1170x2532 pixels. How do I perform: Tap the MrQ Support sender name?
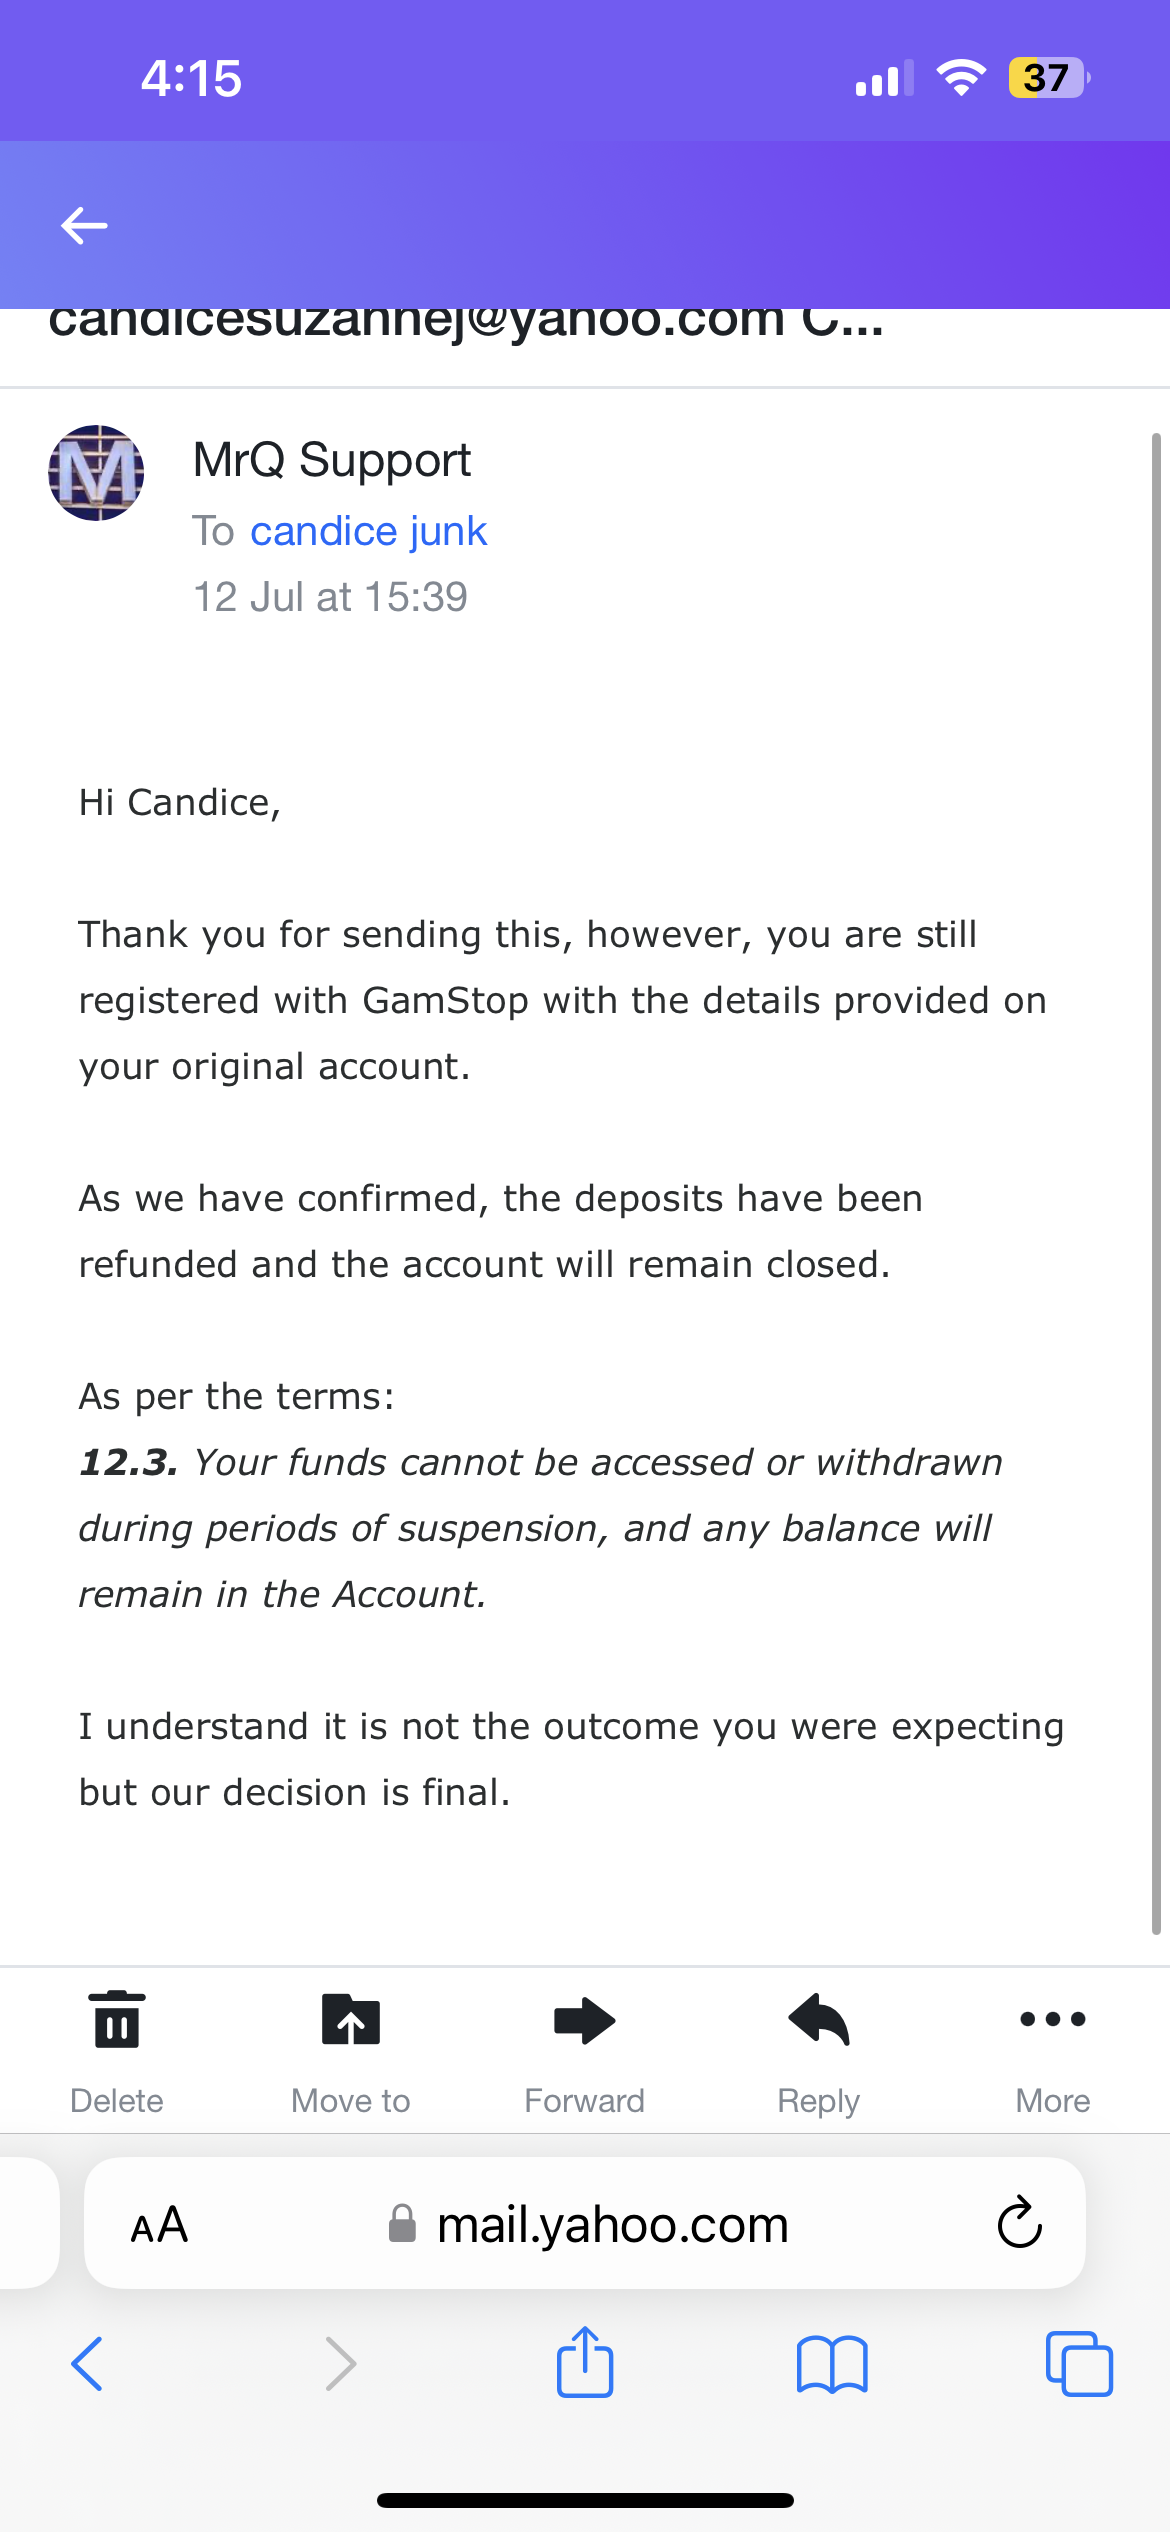[332, 460]
